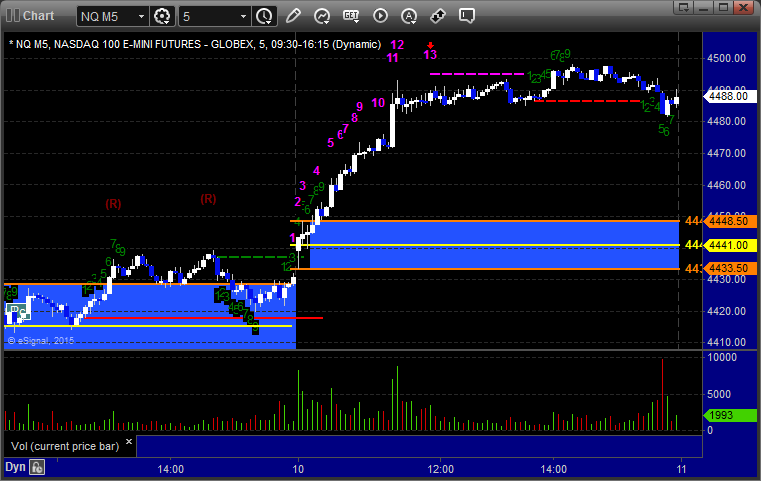Click the magenta dashed line
This screenshot has width=761, height=481.
pos(477,74)
